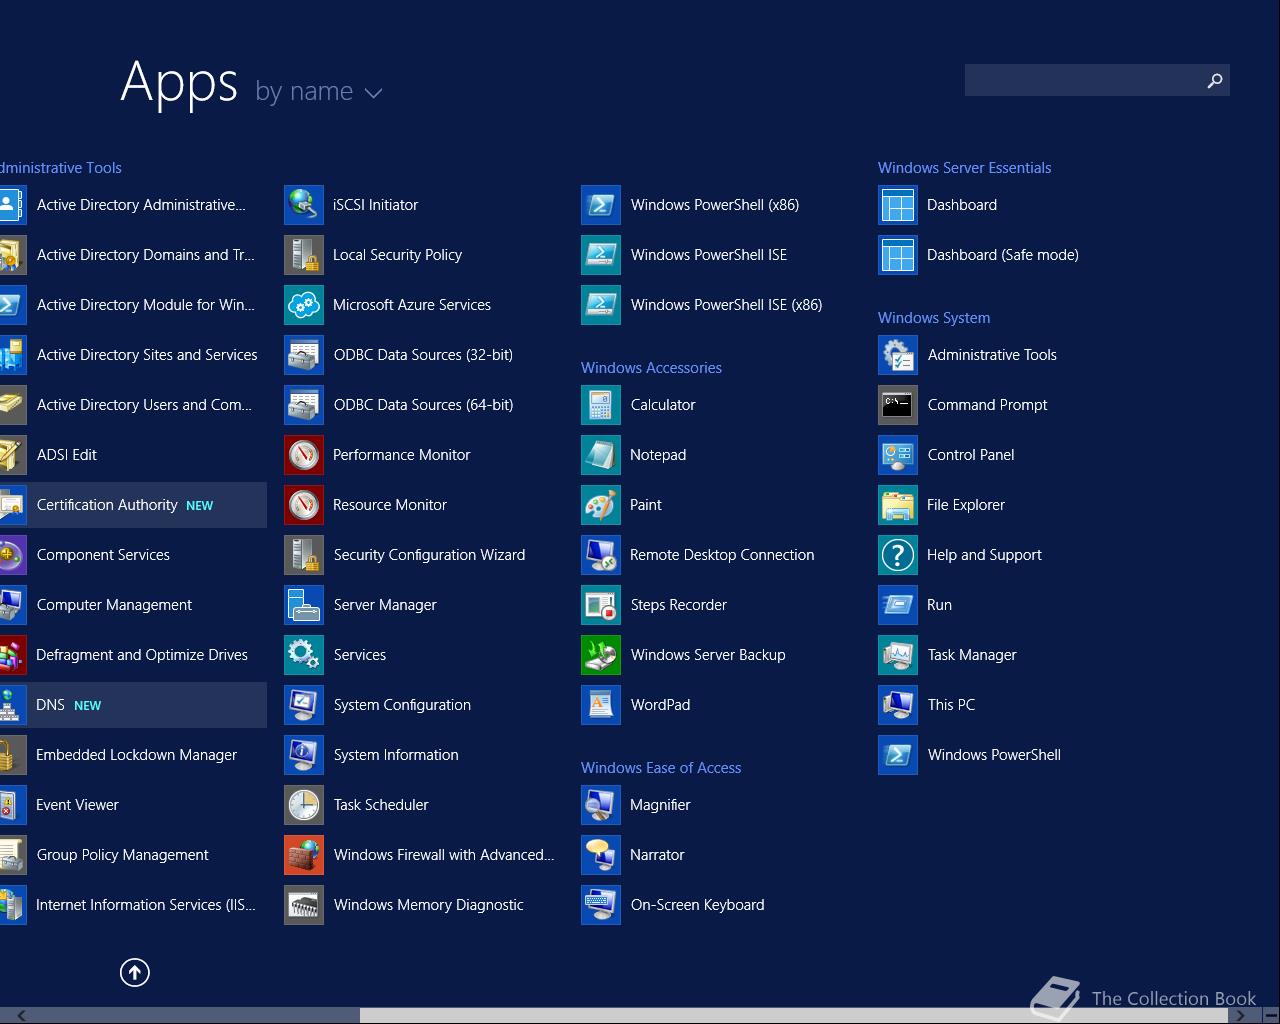
Task: Open Windows Firewall with Advanced Security icon
Action: coord(304,855)
